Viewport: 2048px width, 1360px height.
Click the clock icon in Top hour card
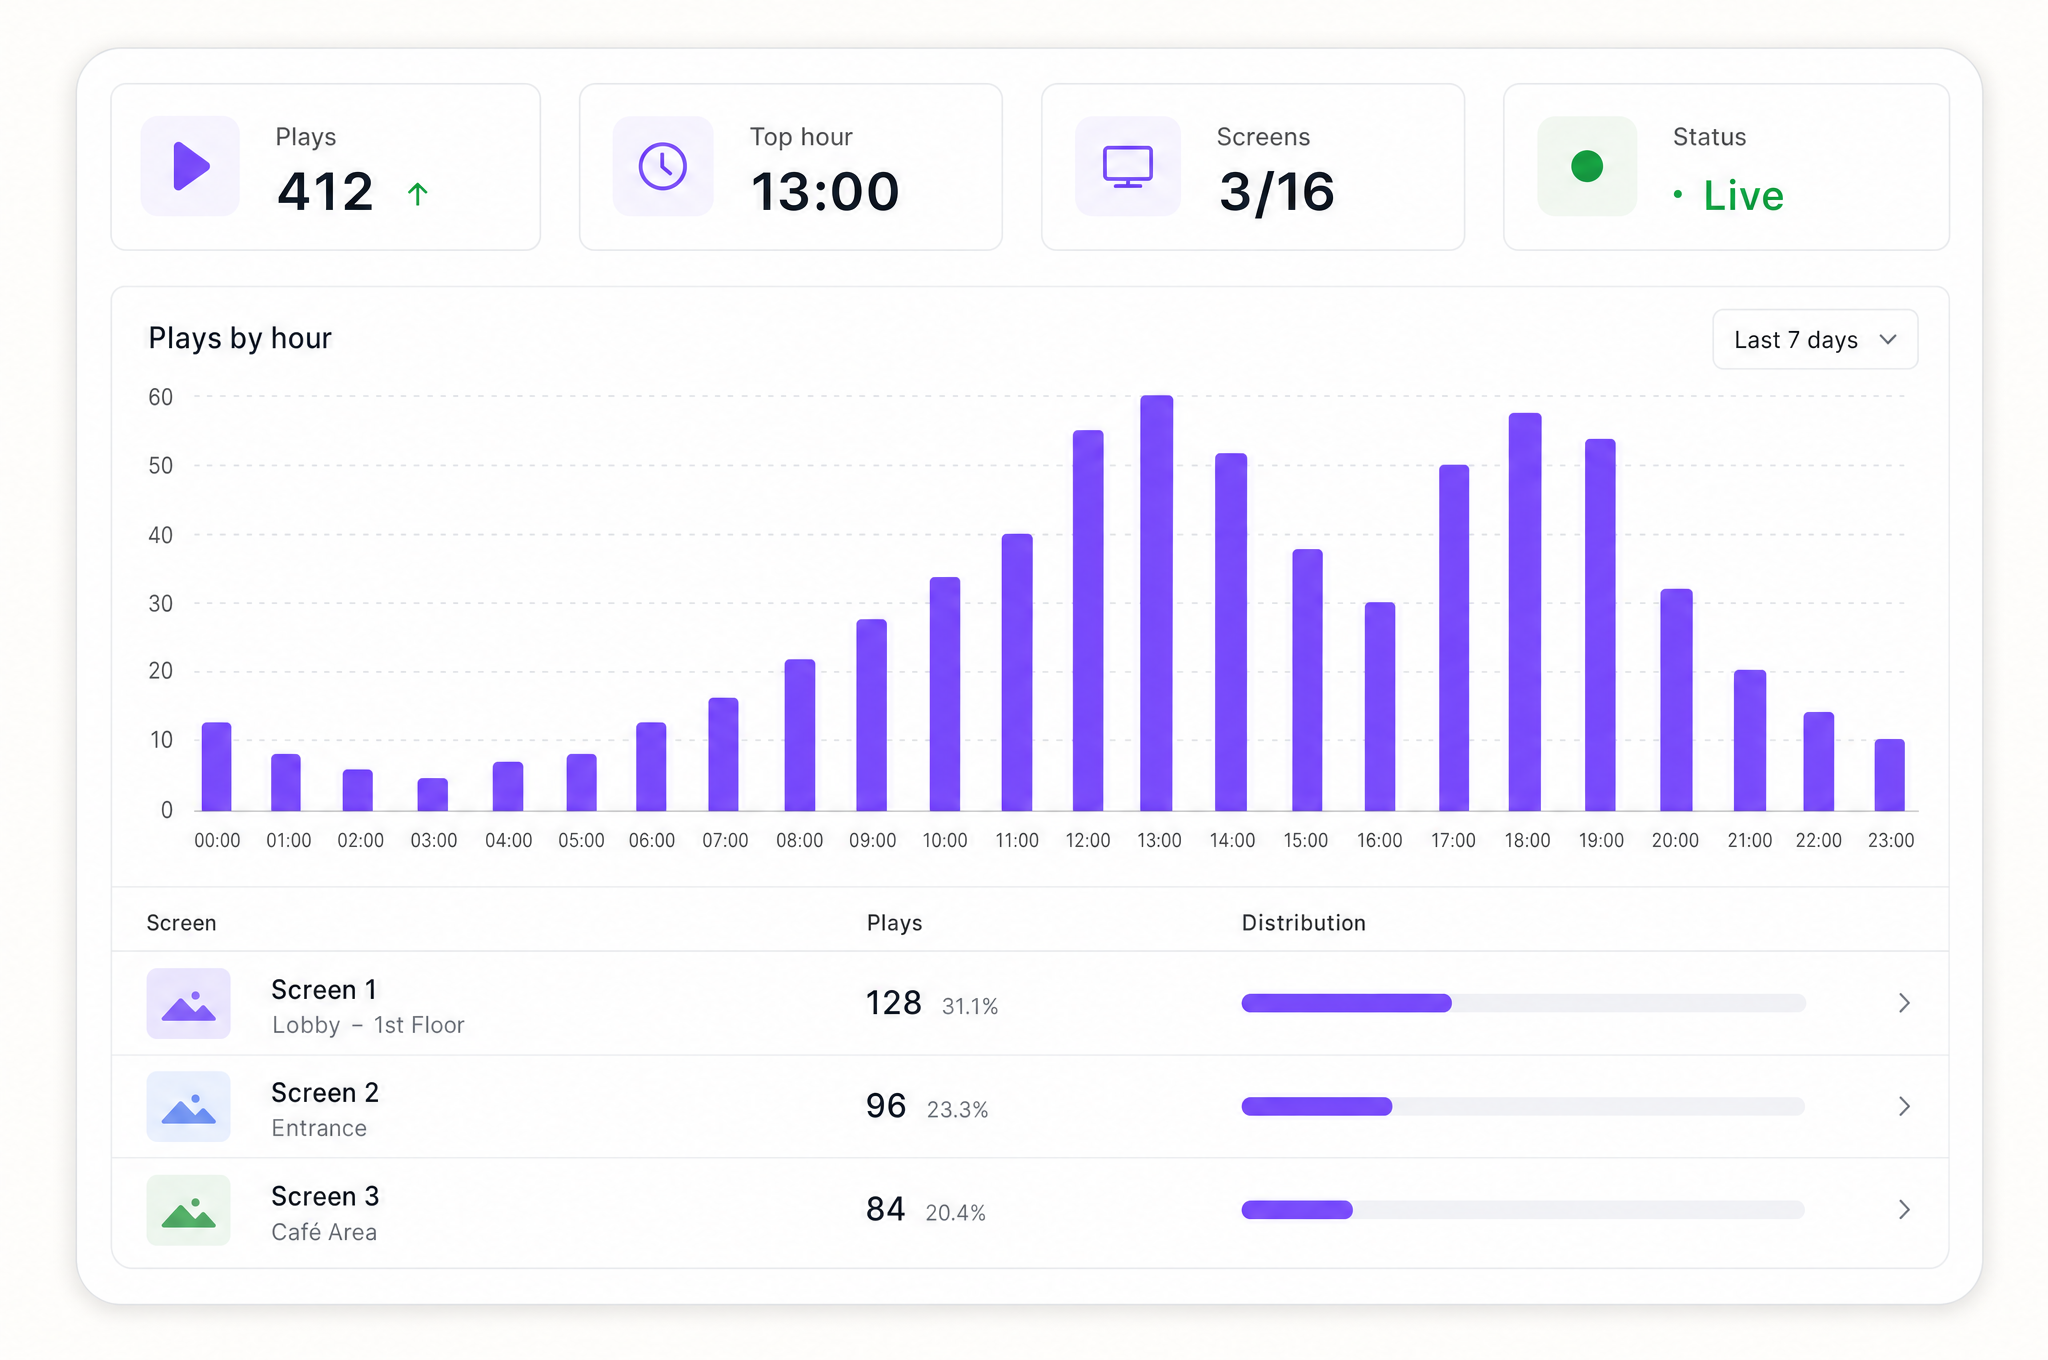pyautogui.click(x=663, y=166)
